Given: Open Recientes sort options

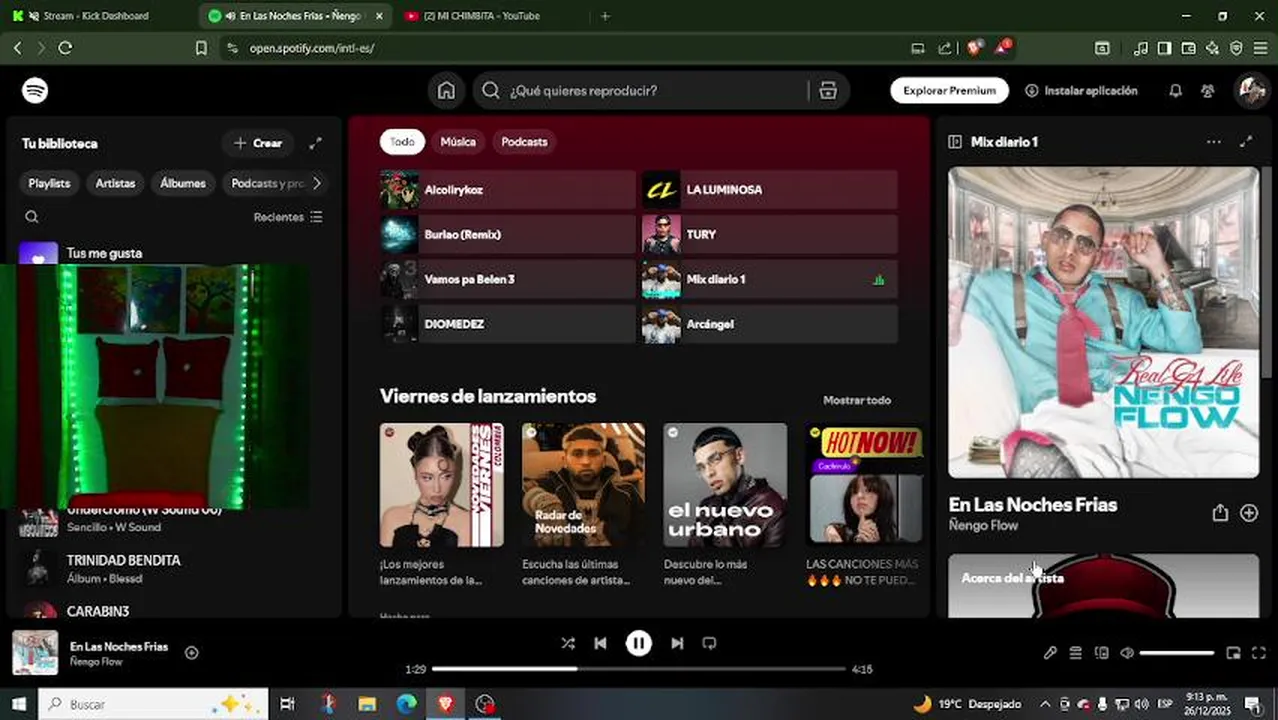Looking at the screenshot, I should (288, 217).
